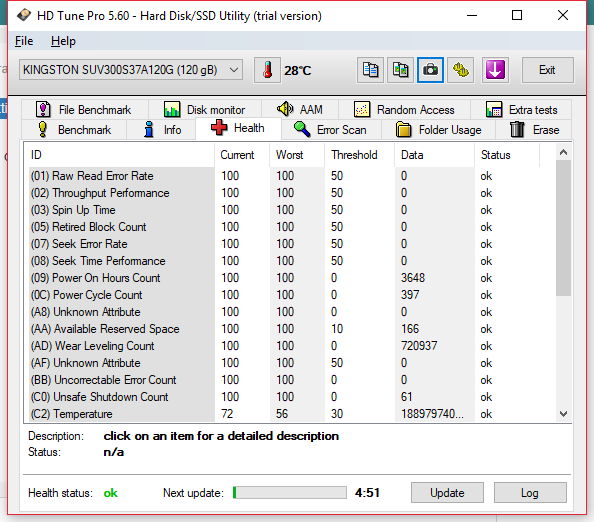Viewport: 594px width, 522px height.
Task: Open the AAM speaker tab
Action: (x=300, y=109)
